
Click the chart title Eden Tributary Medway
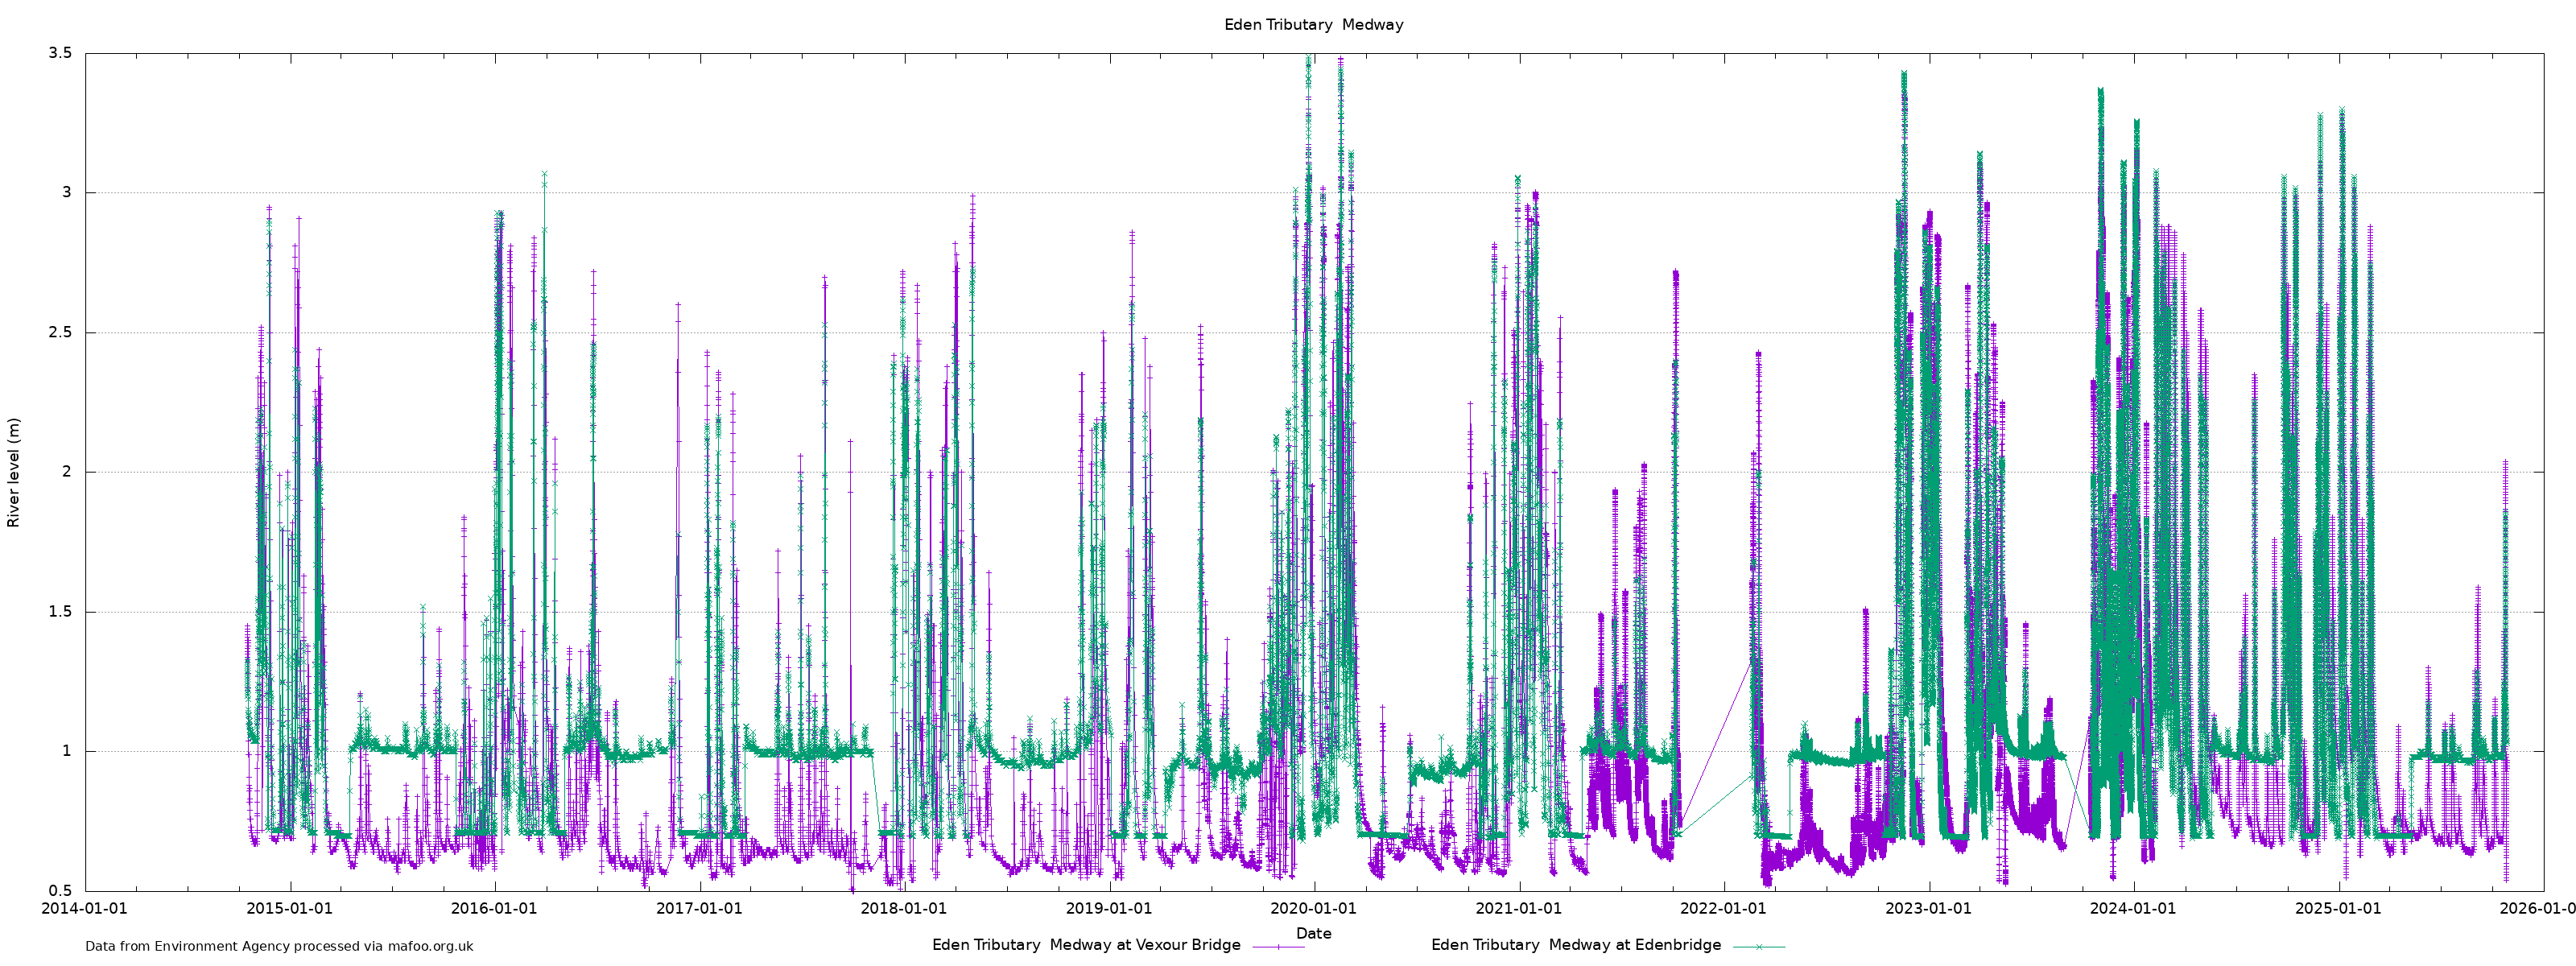coord(1313,25)
